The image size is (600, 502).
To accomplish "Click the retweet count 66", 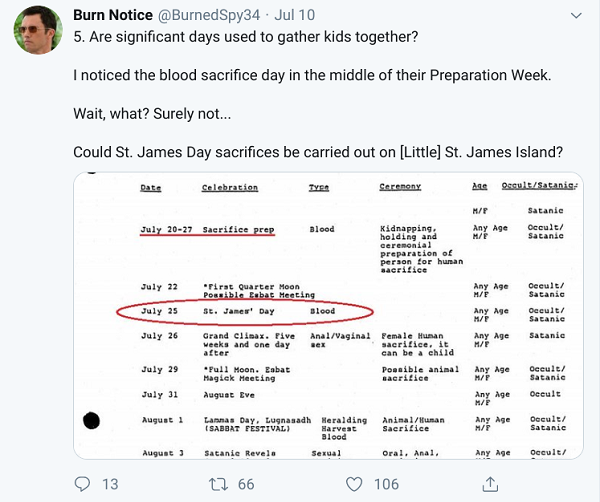I will (245, 484).
